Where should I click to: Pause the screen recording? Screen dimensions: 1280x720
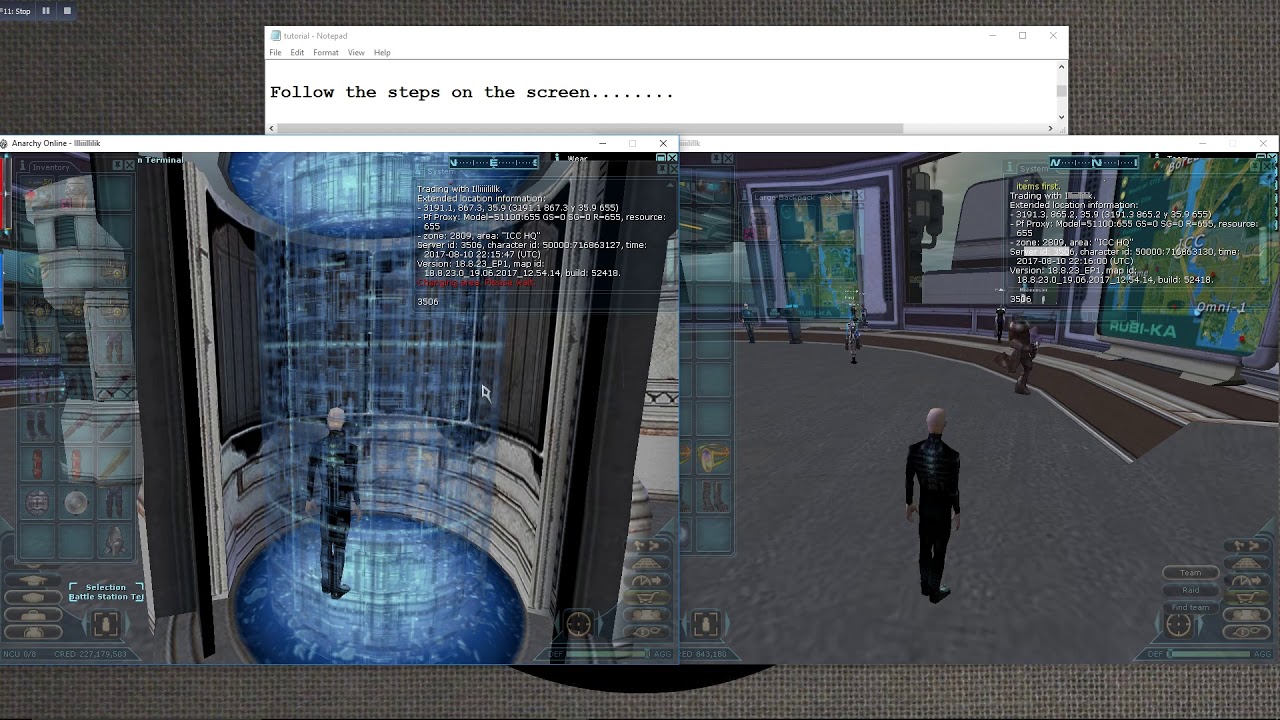46,11
